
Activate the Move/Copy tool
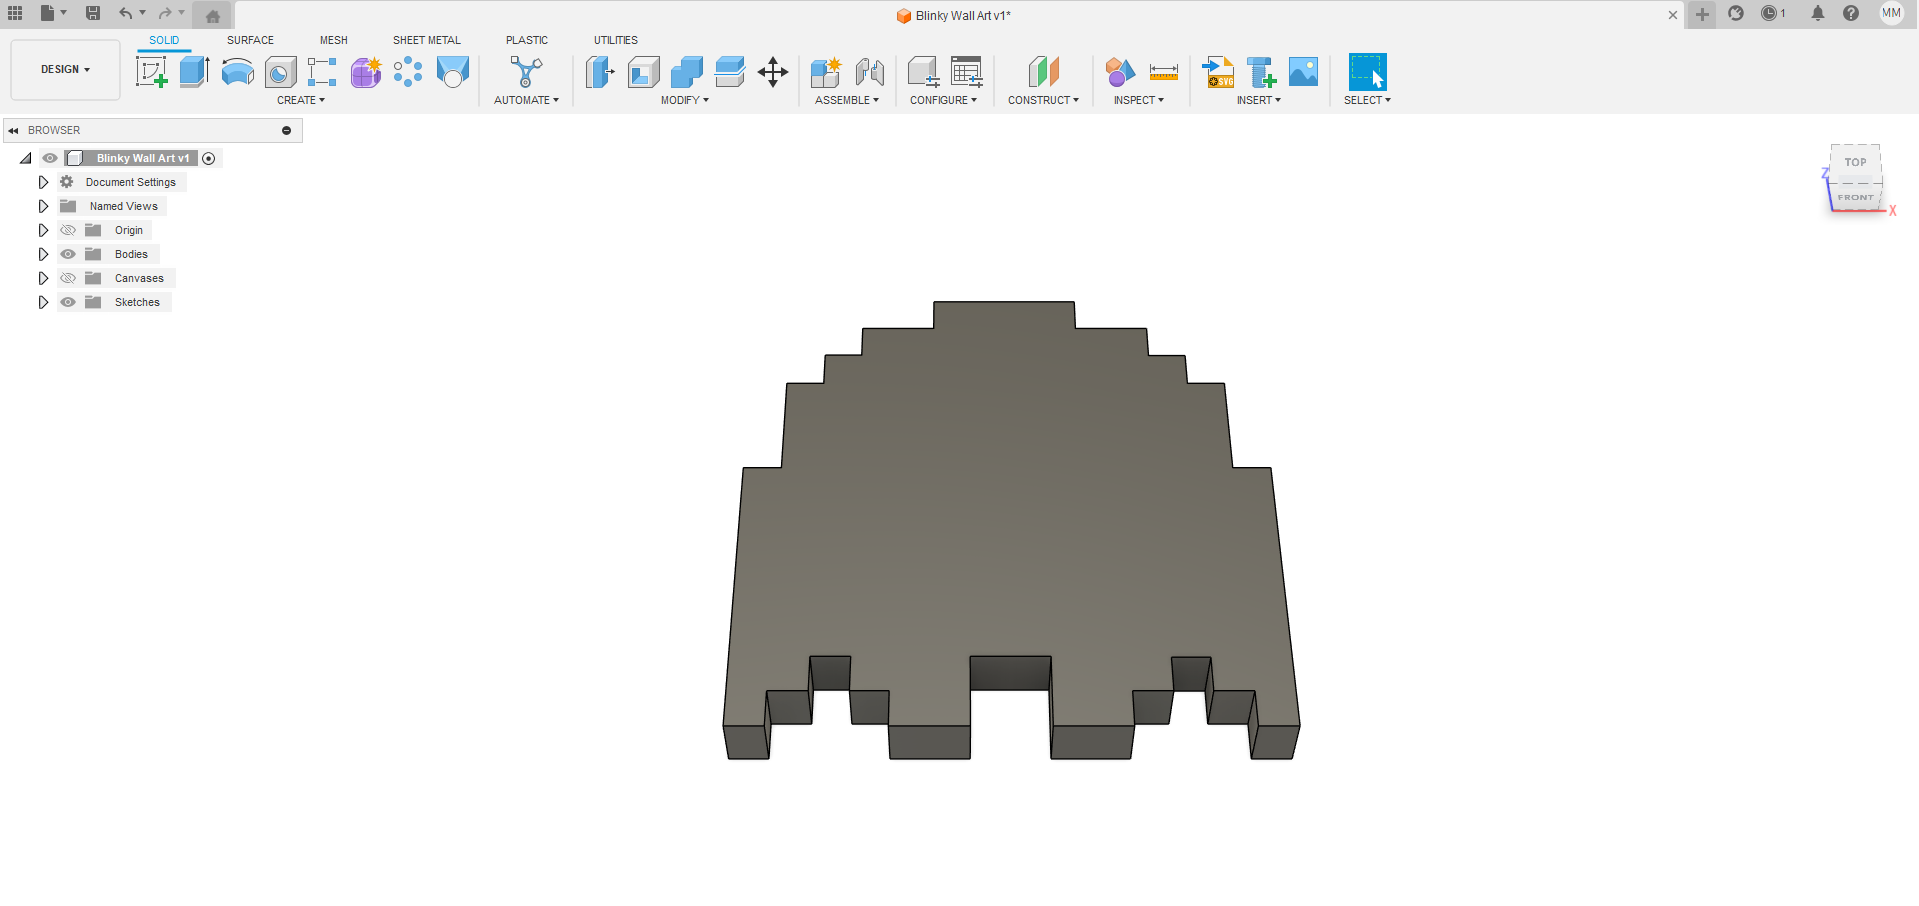tap(773, 72)
